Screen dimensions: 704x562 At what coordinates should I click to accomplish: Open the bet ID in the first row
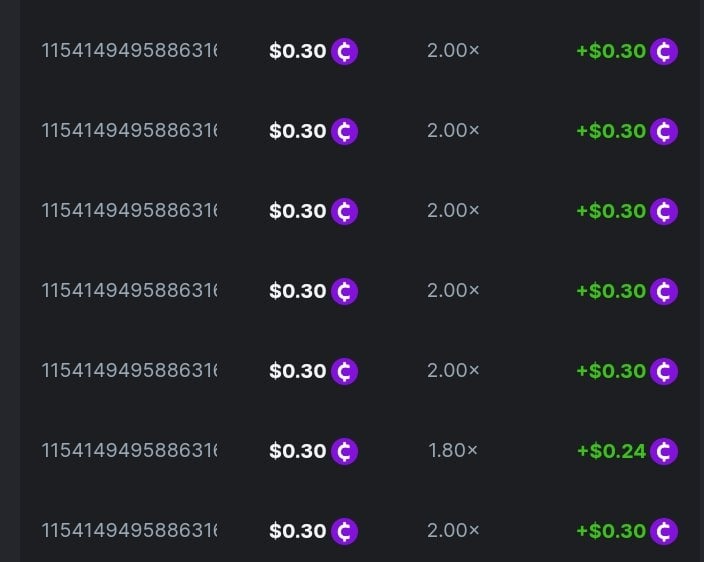pyautogui.click(x=129, y=51)
